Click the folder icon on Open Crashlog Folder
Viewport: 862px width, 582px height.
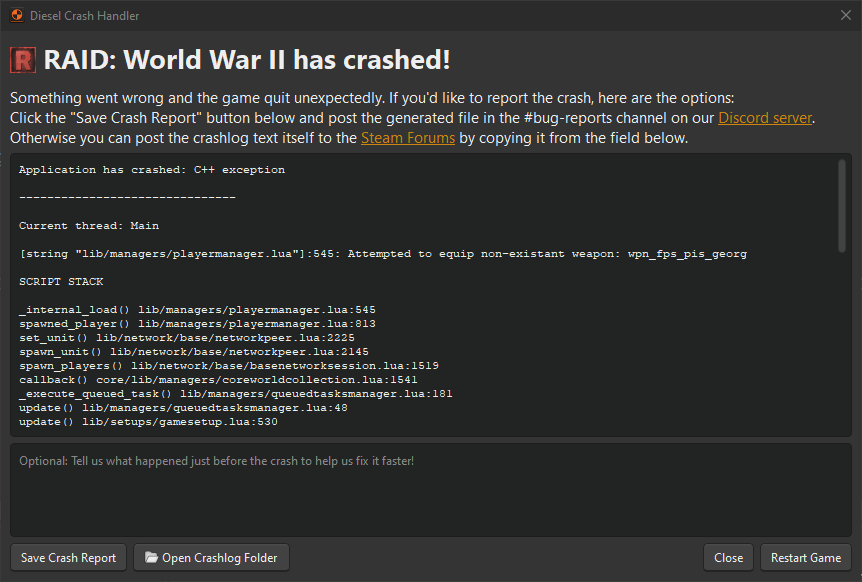[151, 558]
